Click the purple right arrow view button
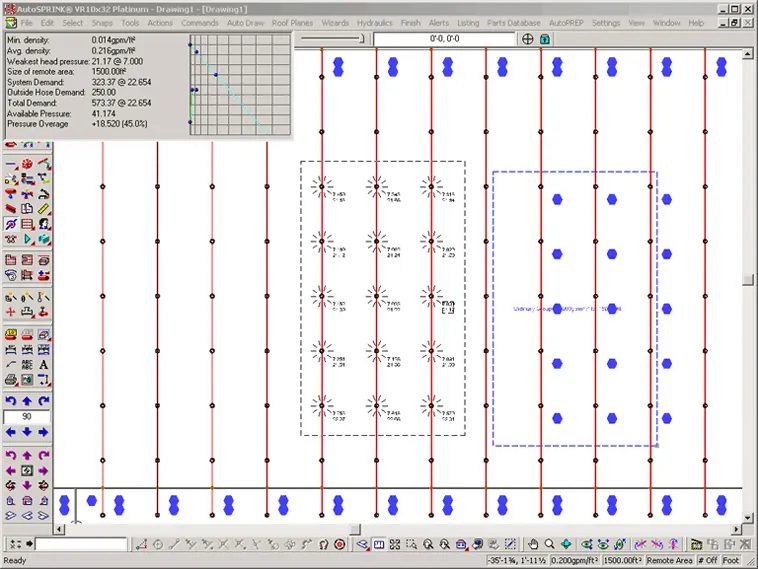The width and height of the screenshot is (758, 569). (x=44, y=470)
